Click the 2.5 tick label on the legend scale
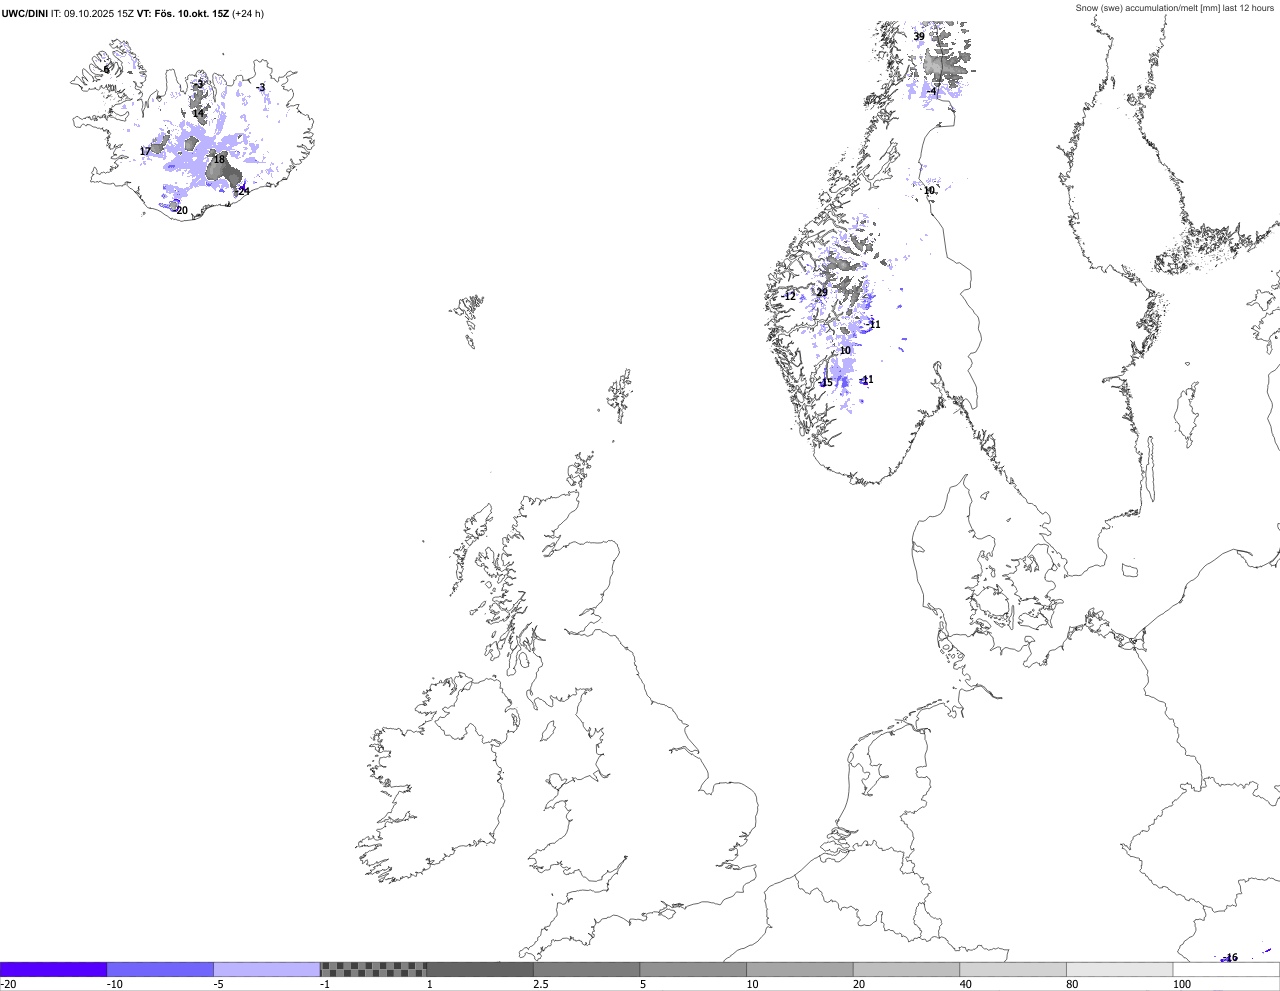Viewport: 1280px width, 991px height. coord(541,984)
